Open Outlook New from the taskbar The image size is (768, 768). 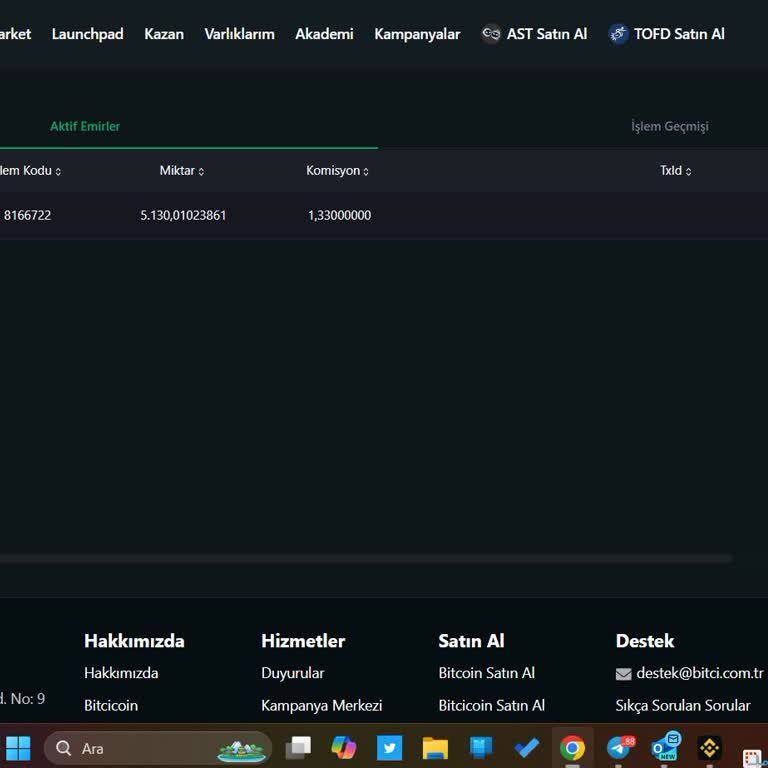point(666,747)
